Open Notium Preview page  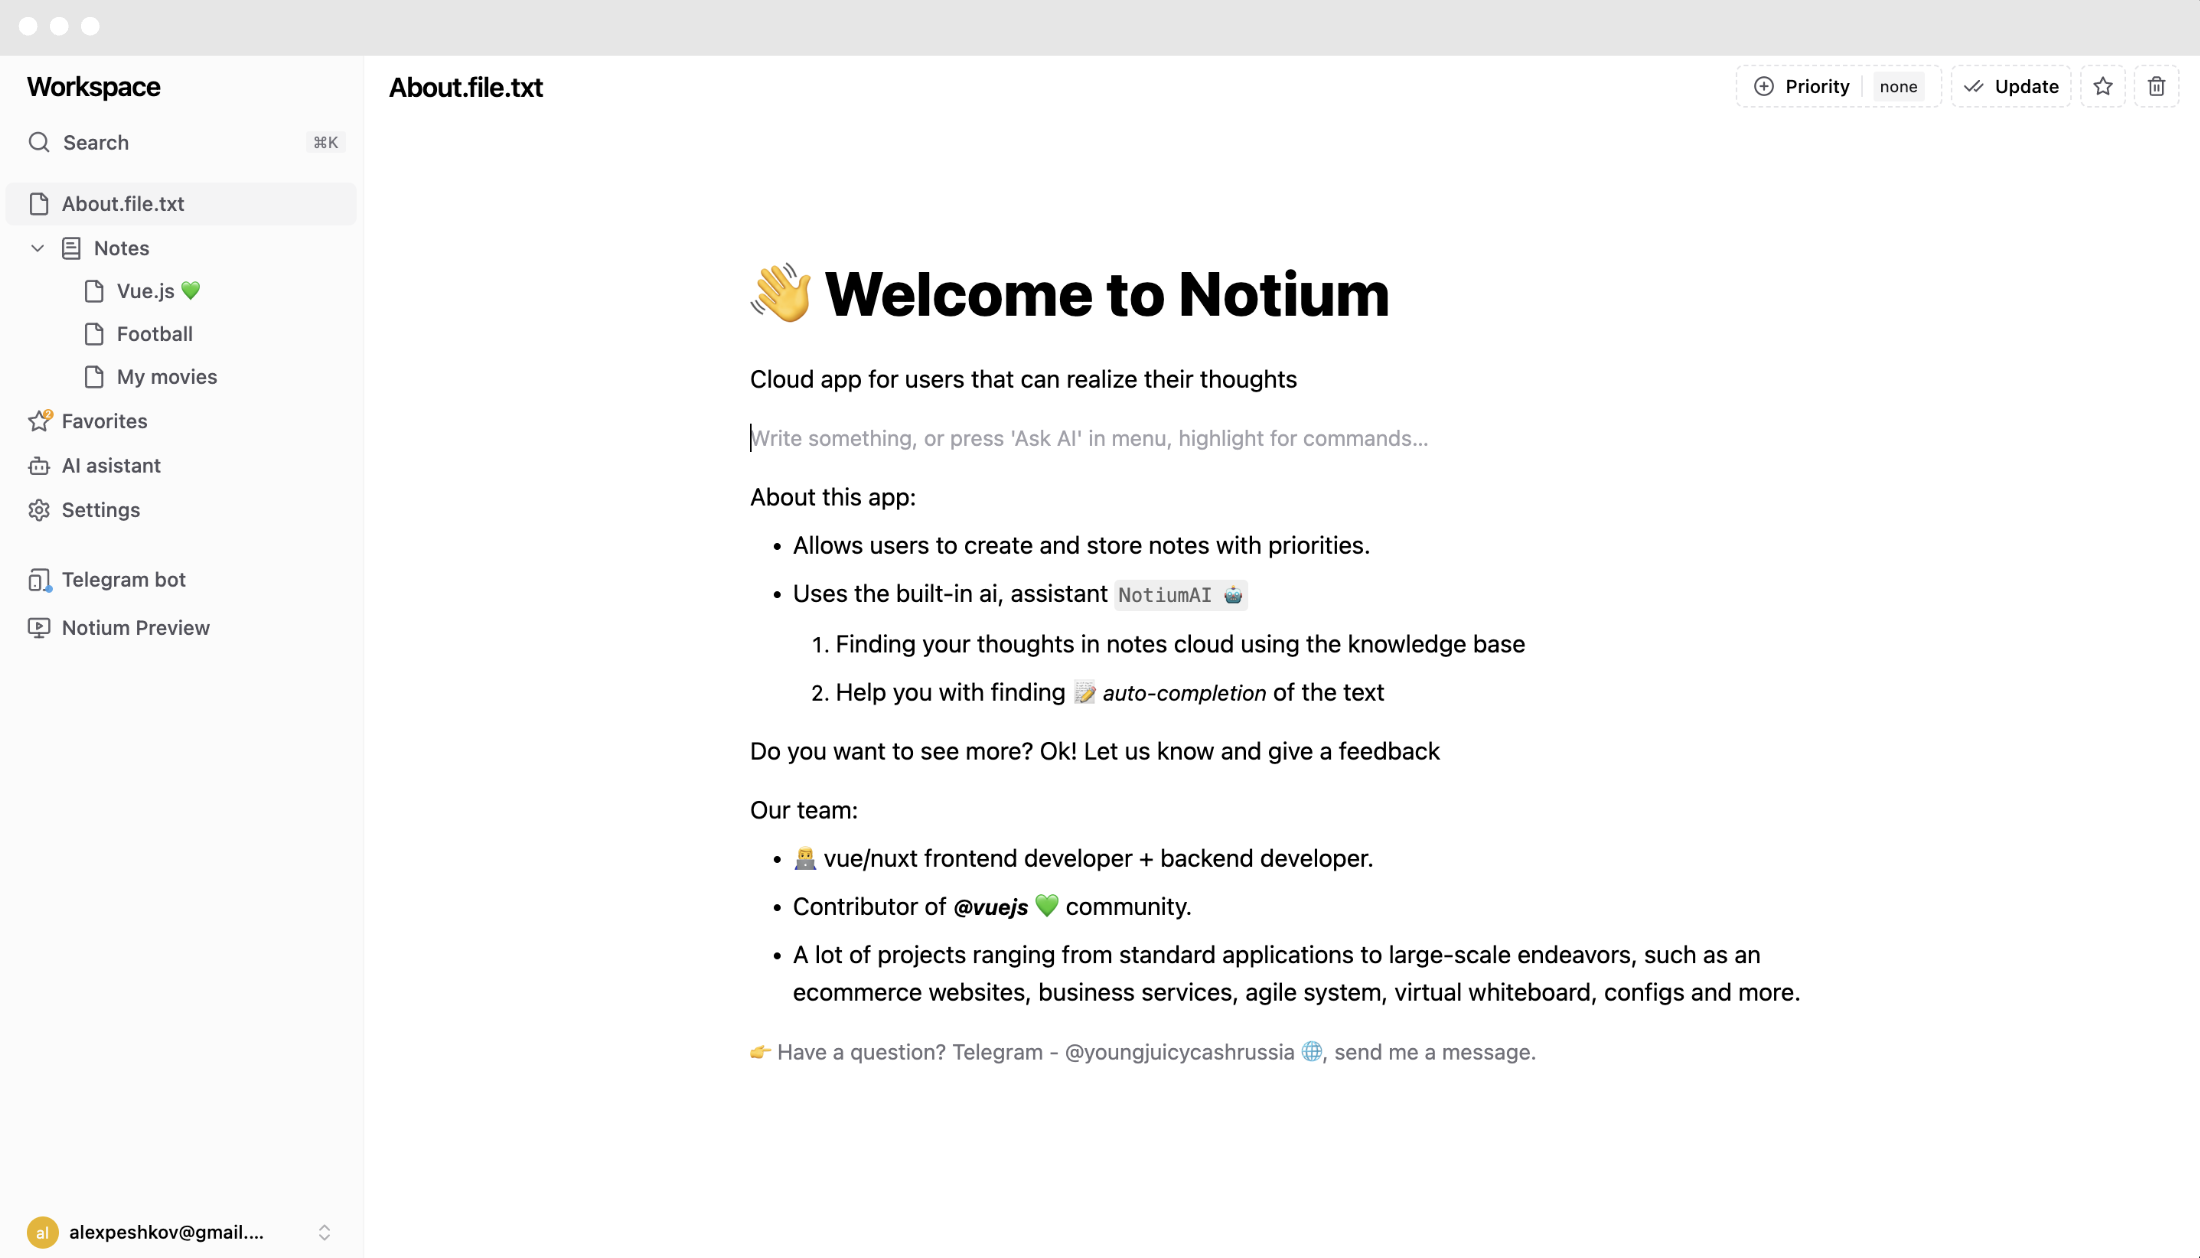click(x=136, y=628)
